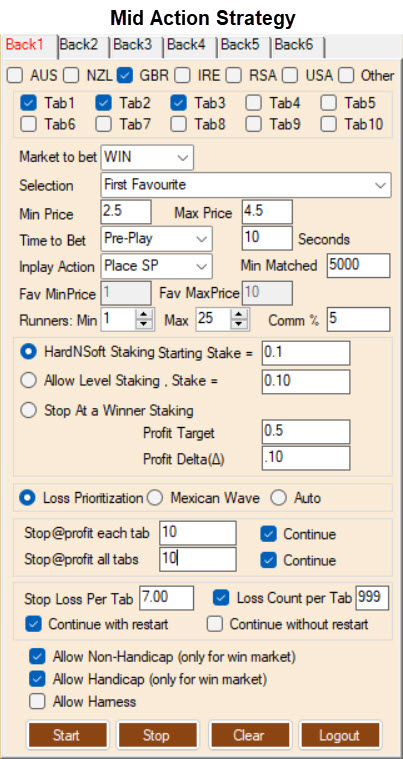Check the AUS country checkbox

[15, 76]
